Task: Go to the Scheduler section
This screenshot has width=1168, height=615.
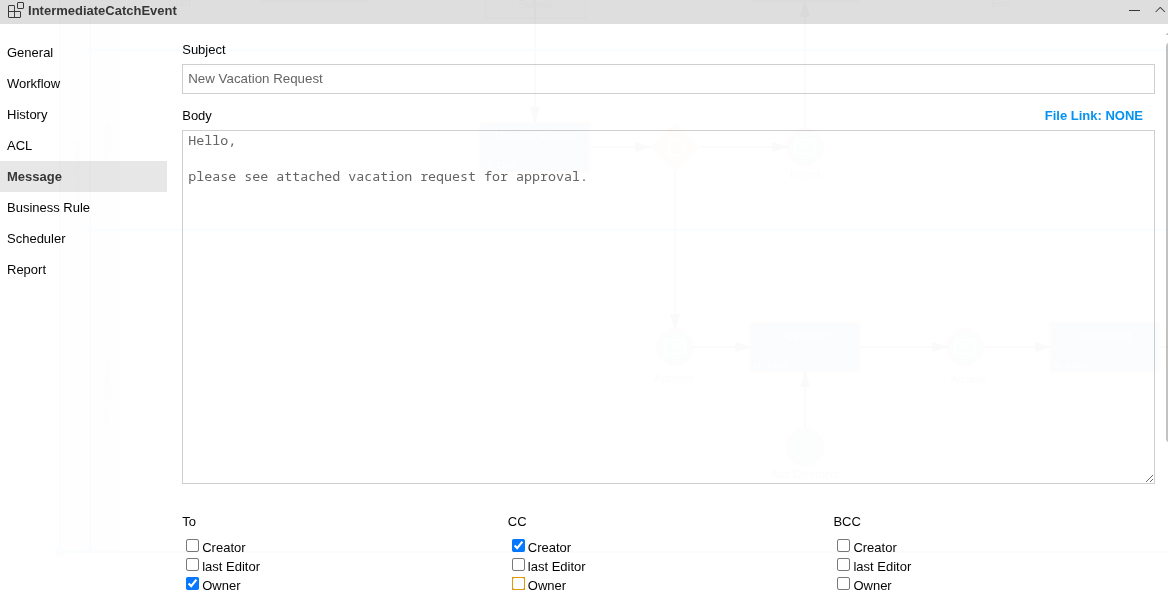Action: tap(36, 239)
